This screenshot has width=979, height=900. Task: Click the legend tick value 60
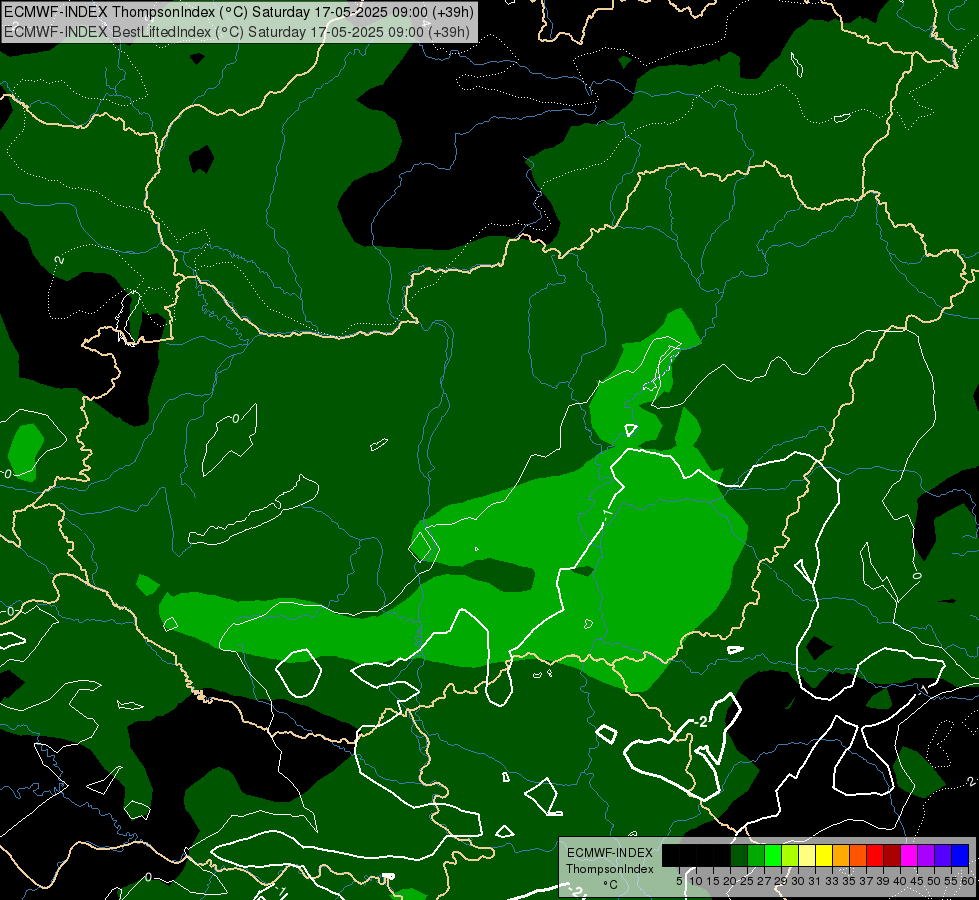pos(968,881)
